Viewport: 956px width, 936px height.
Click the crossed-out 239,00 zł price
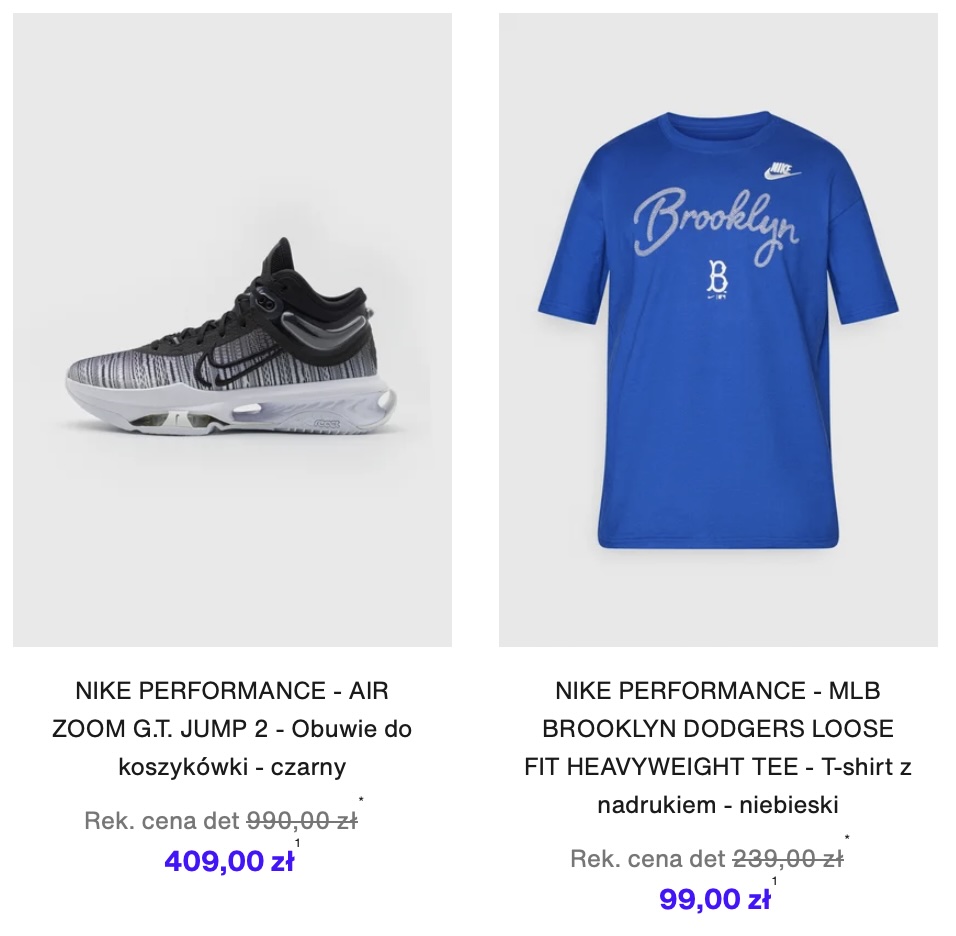click(x=788, y=859)
